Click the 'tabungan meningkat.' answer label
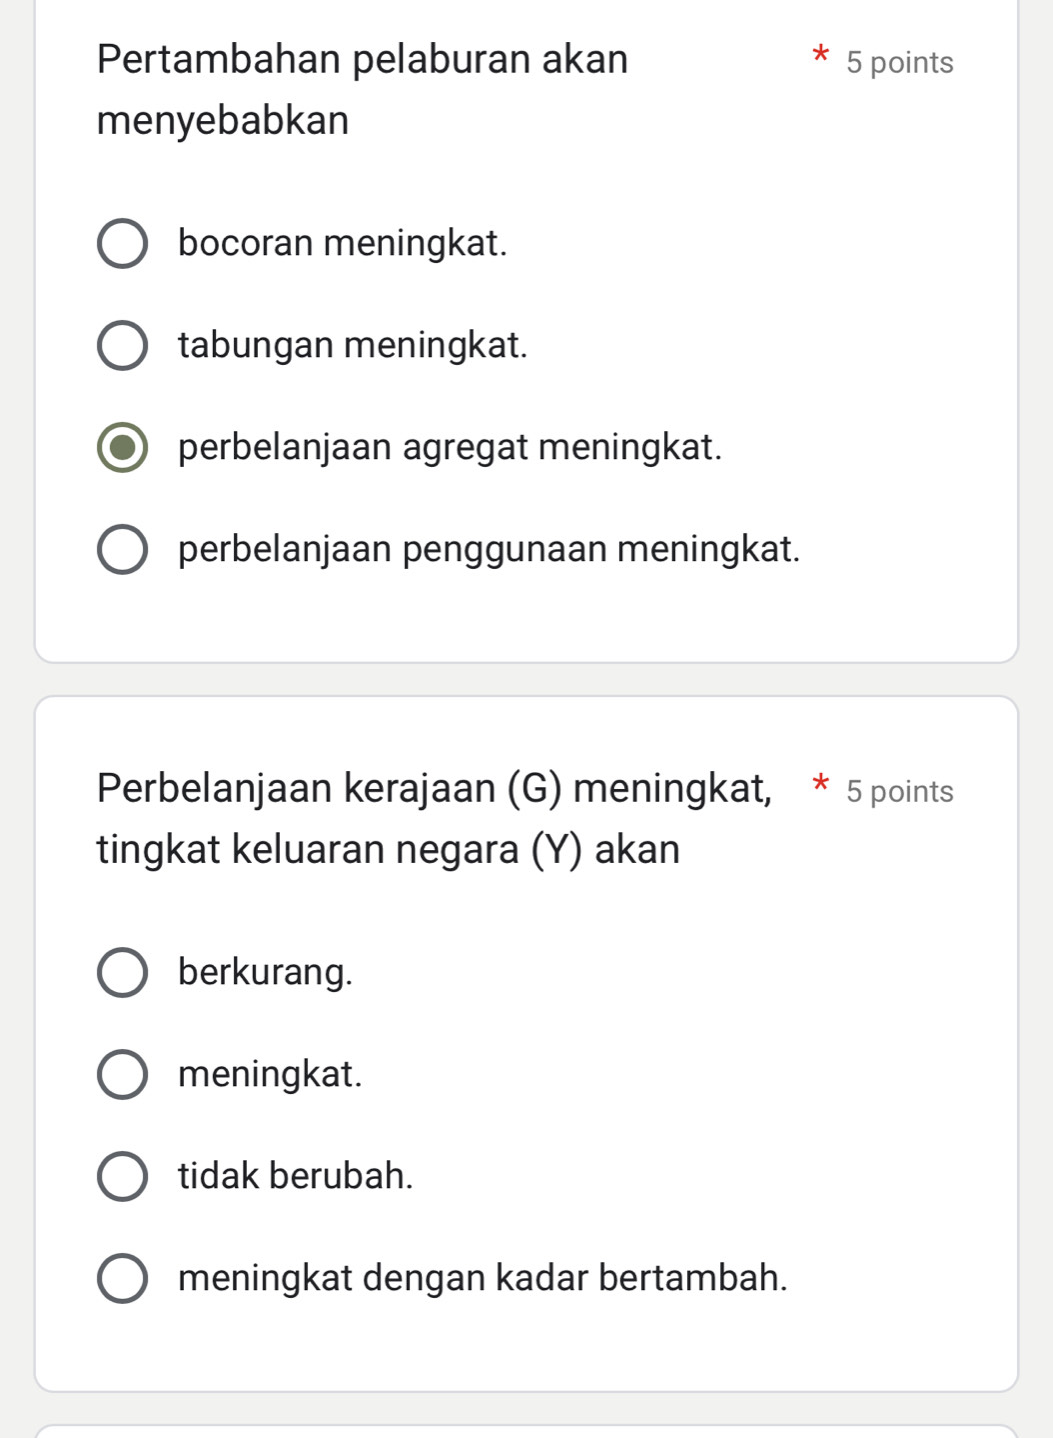 pyautogui.click(x=352, y=345)
